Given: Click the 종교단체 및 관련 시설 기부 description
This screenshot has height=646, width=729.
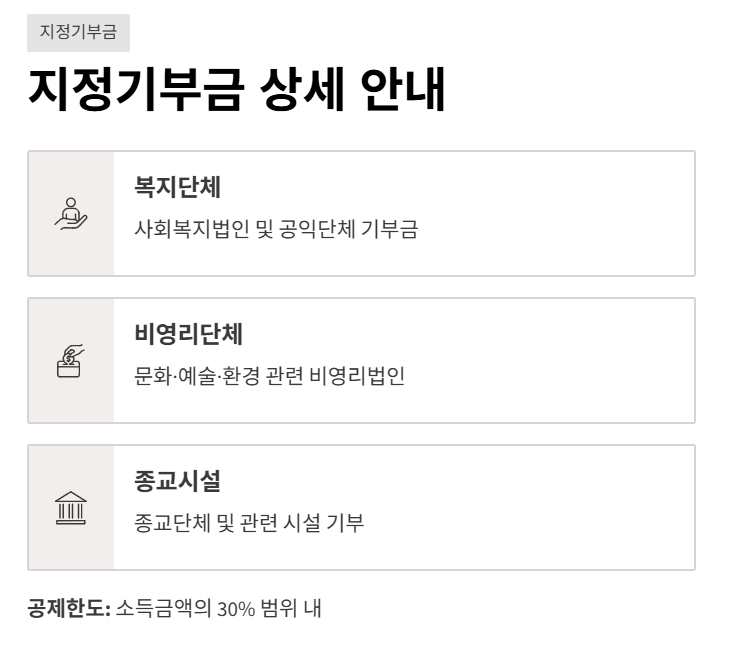Looking at the screenshot, I should (249, 523).
